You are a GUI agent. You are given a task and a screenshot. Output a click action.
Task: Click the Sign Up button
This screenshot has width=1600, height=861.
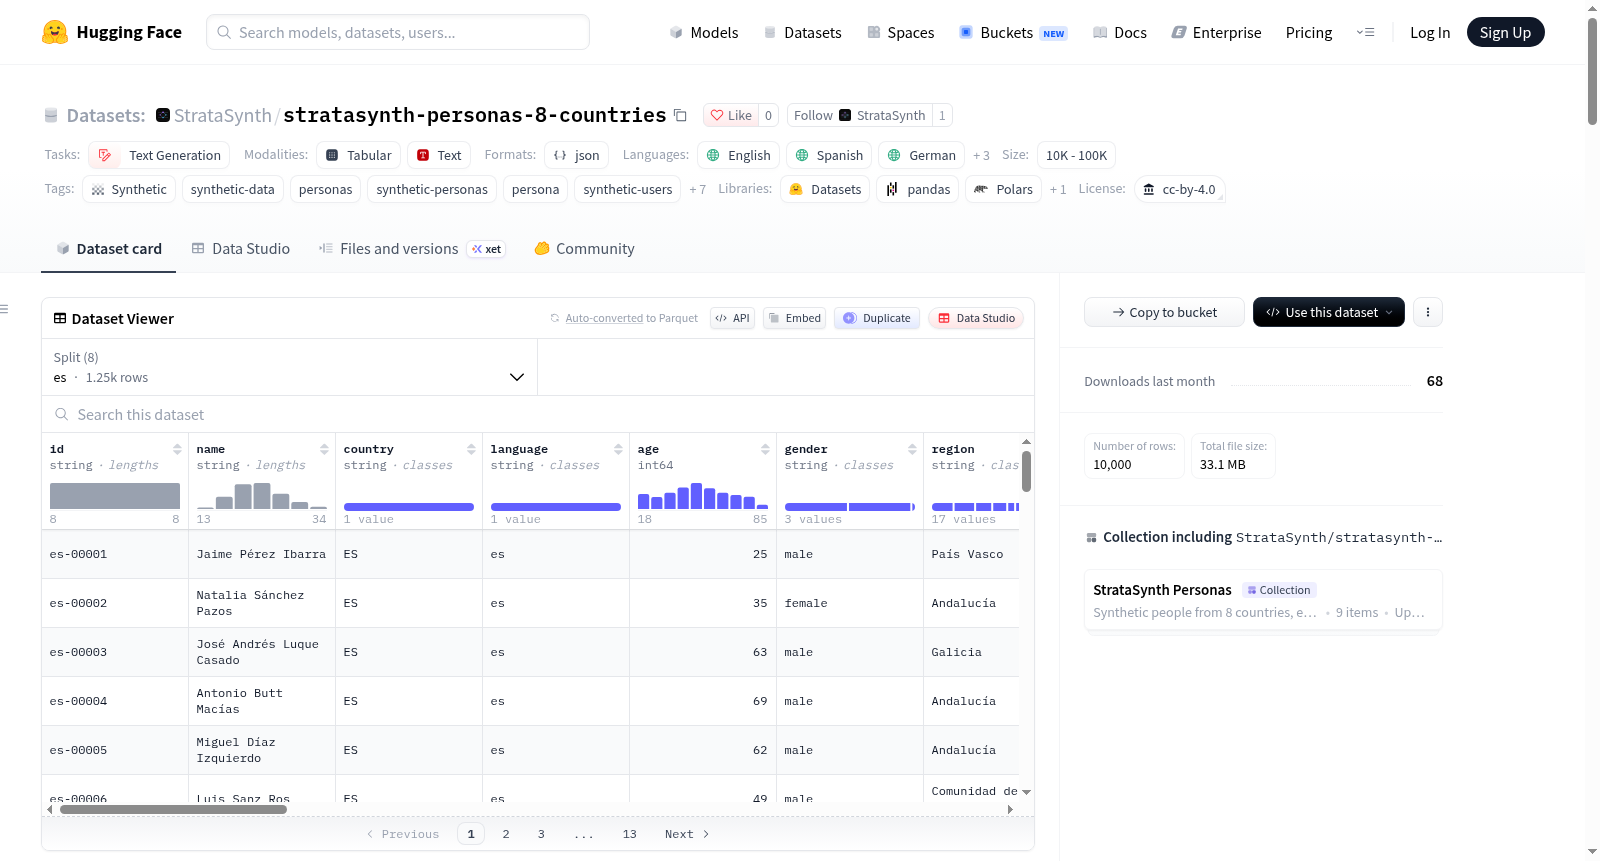[x=1505, y=32]
